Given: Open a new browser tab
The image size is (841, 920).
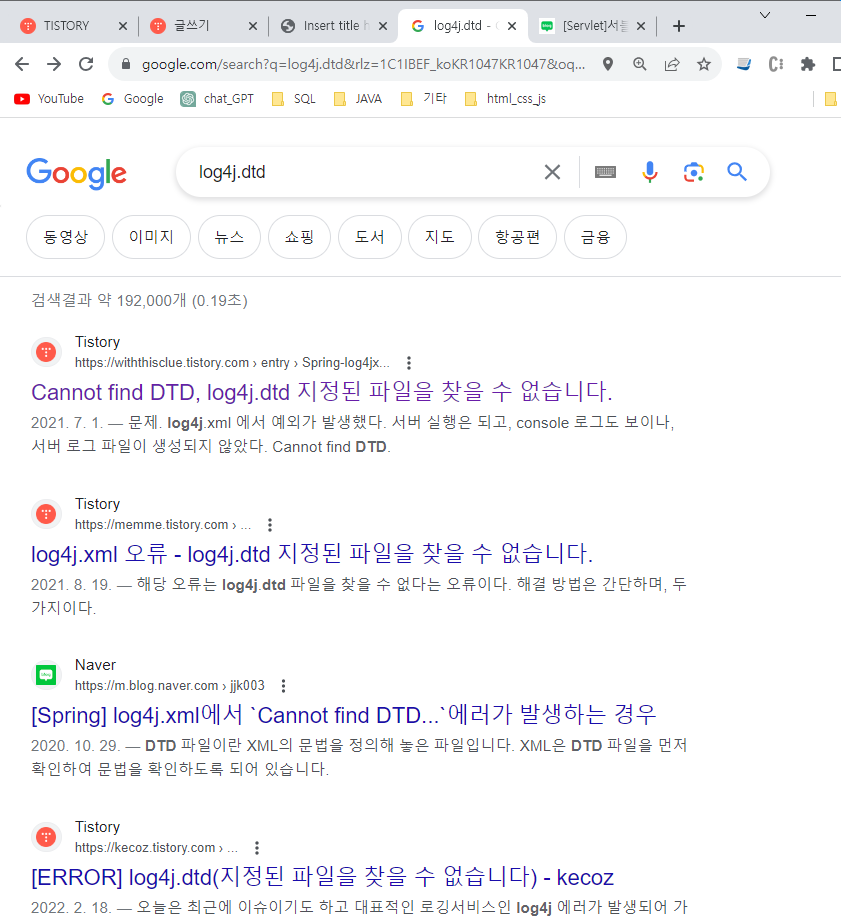Looking at the screenshot, I should click(x=679, y=26).
